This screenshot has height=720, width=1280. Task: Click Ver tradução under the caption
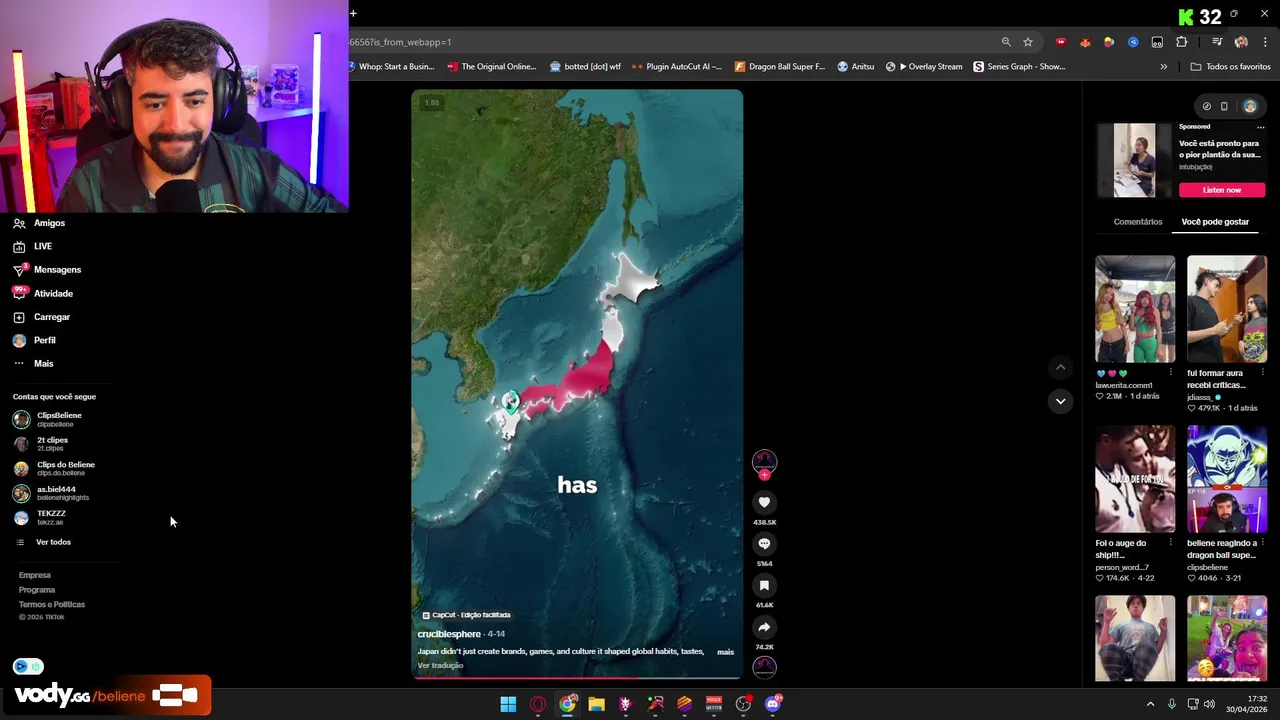[440, 665]
